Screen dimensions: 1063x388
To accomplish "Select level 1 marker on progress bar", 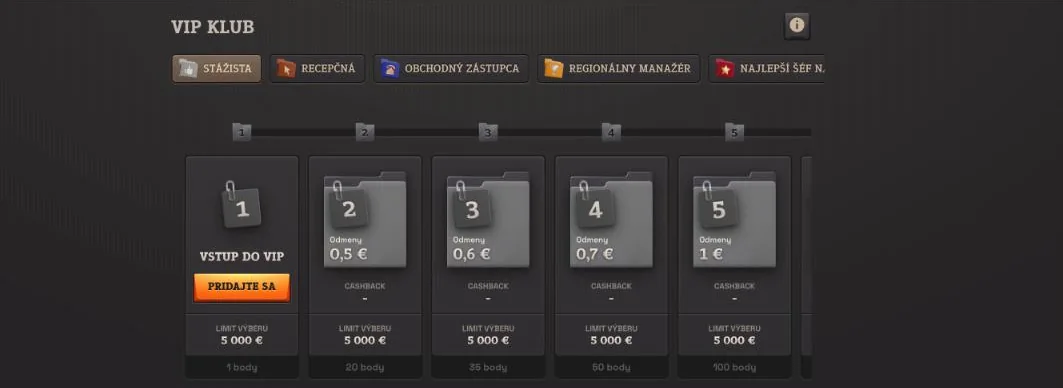I will [242, 132].
